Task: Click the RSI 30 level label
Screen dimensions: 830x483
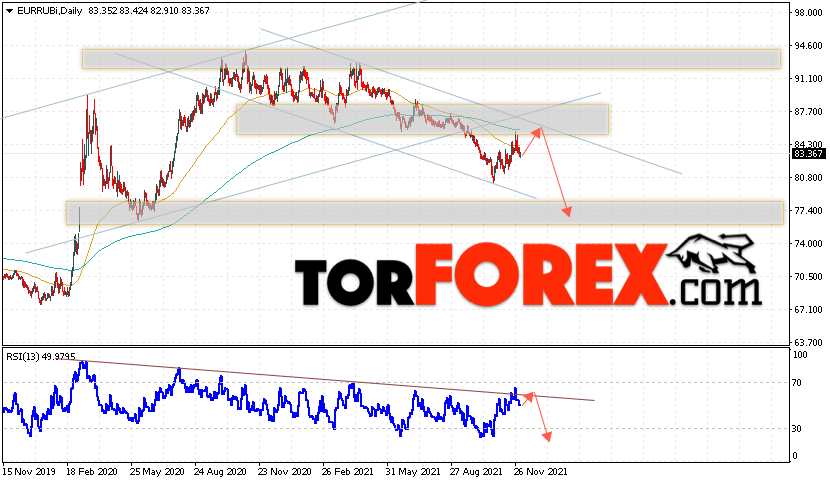Action: tap(797, 428)
